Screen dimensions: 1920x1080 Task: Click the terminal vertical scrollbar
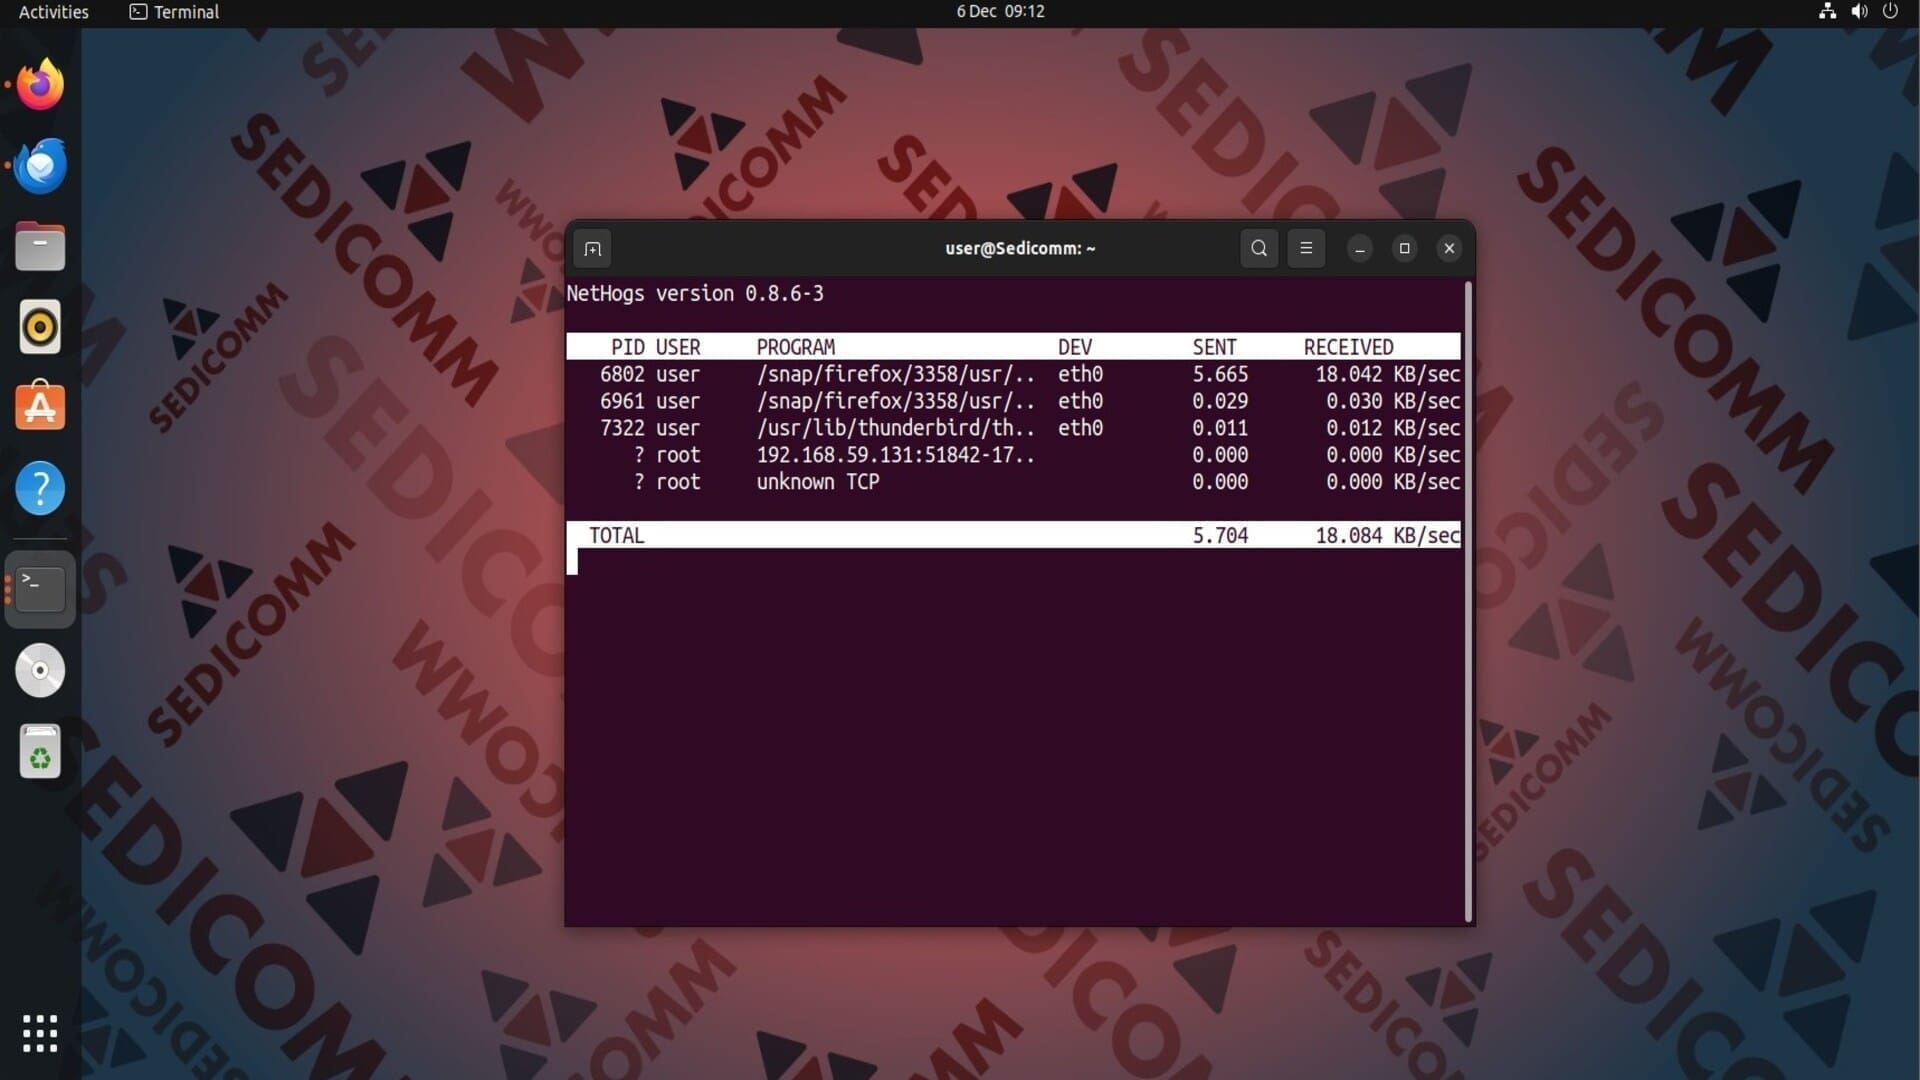(x=1468, y=602)
